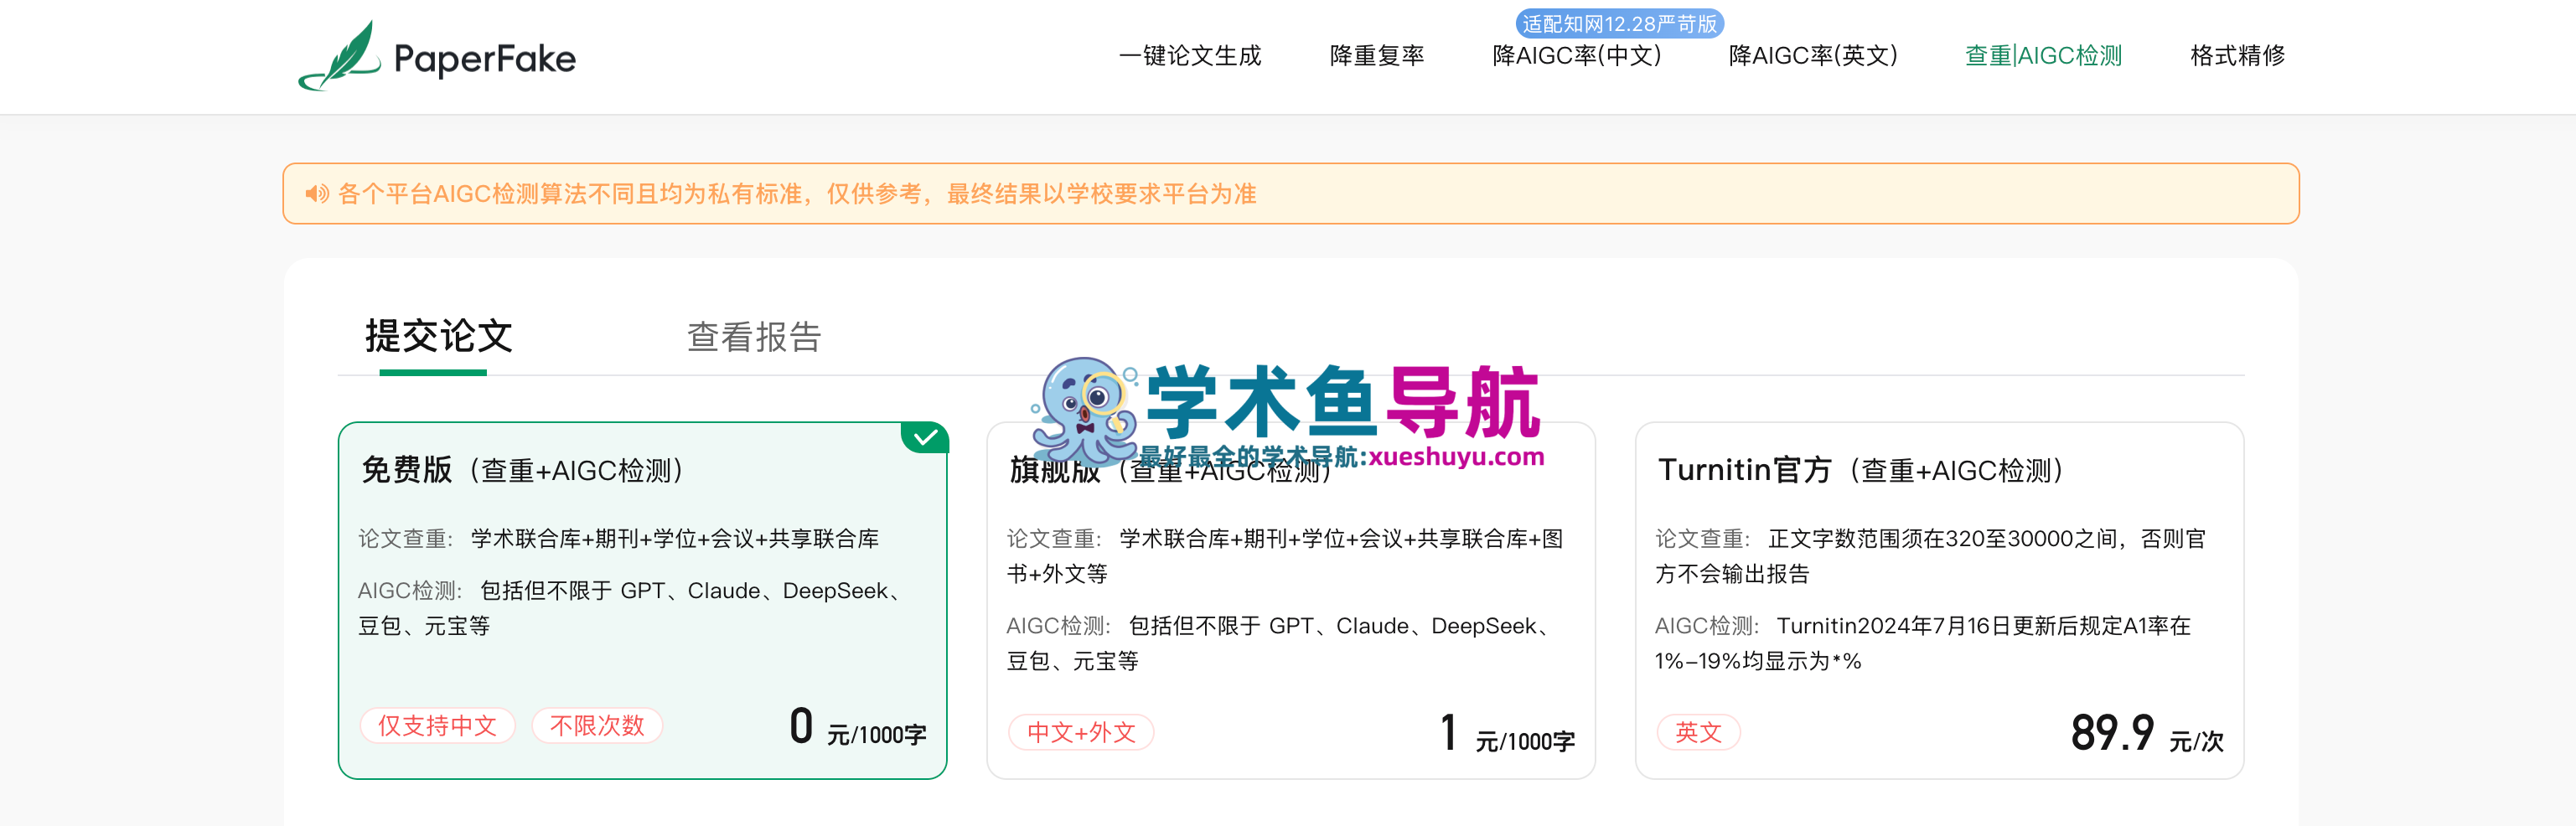
Task: Select the 免费版 plan card
Action: pos(642,600)
